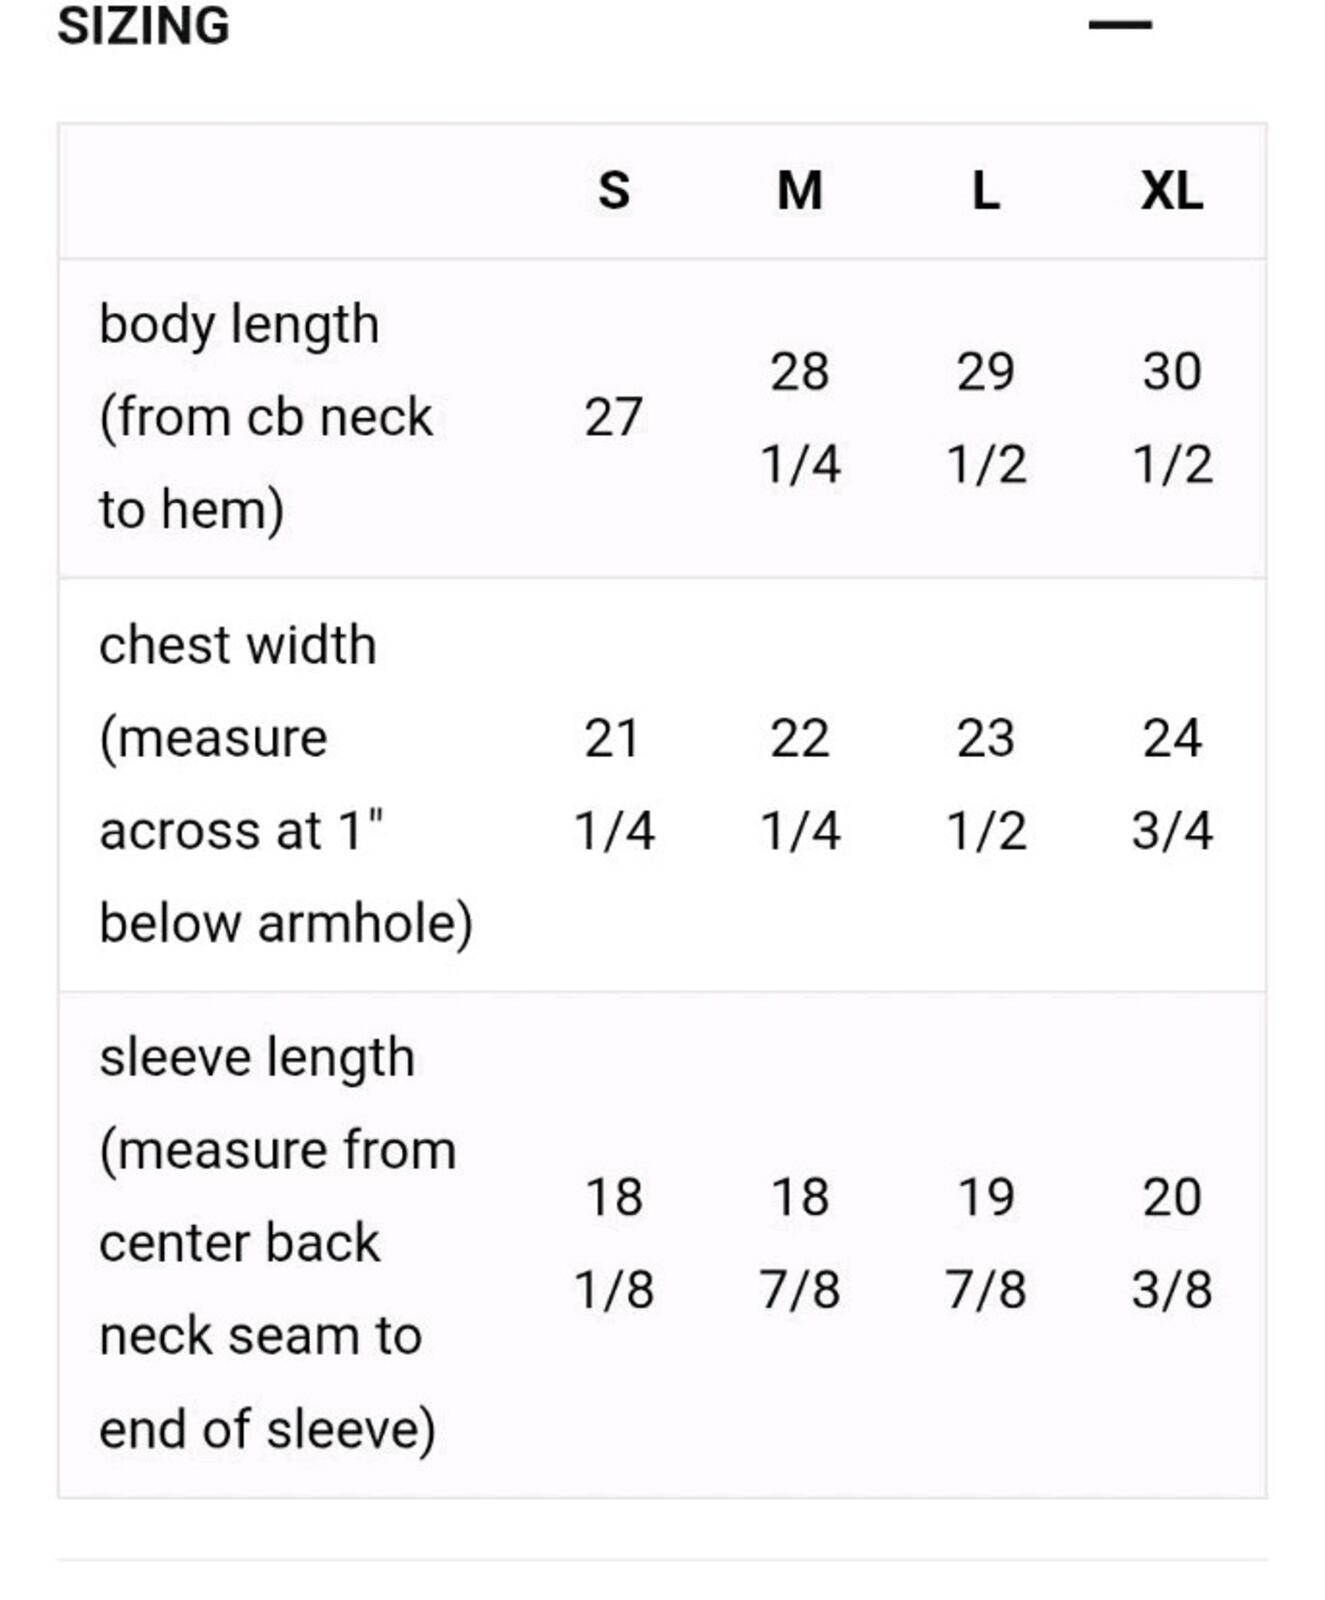Click the sleeve length value 18 7/8
Viewport: 1325px width, 1600px height.
click(x=800, y=1243)
